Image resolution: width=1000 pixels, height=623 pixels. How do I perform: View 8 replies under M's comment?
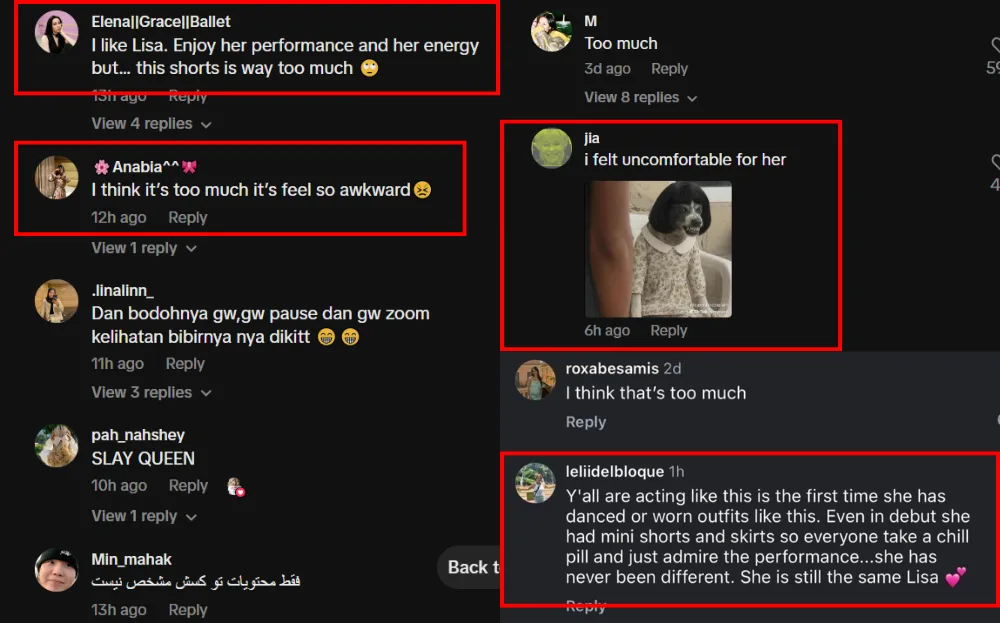click(640, 97)
